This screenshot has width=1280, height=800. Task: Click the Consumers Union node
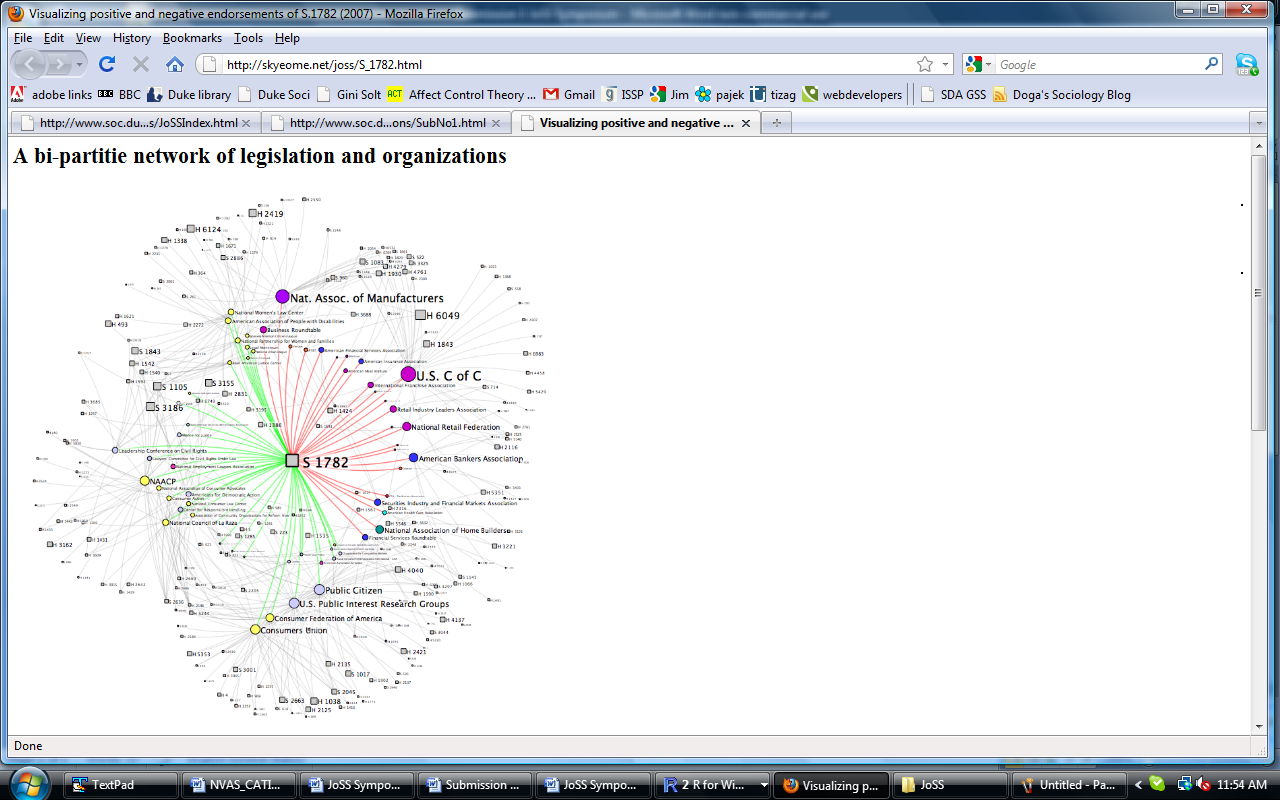(x=255, y=630)
